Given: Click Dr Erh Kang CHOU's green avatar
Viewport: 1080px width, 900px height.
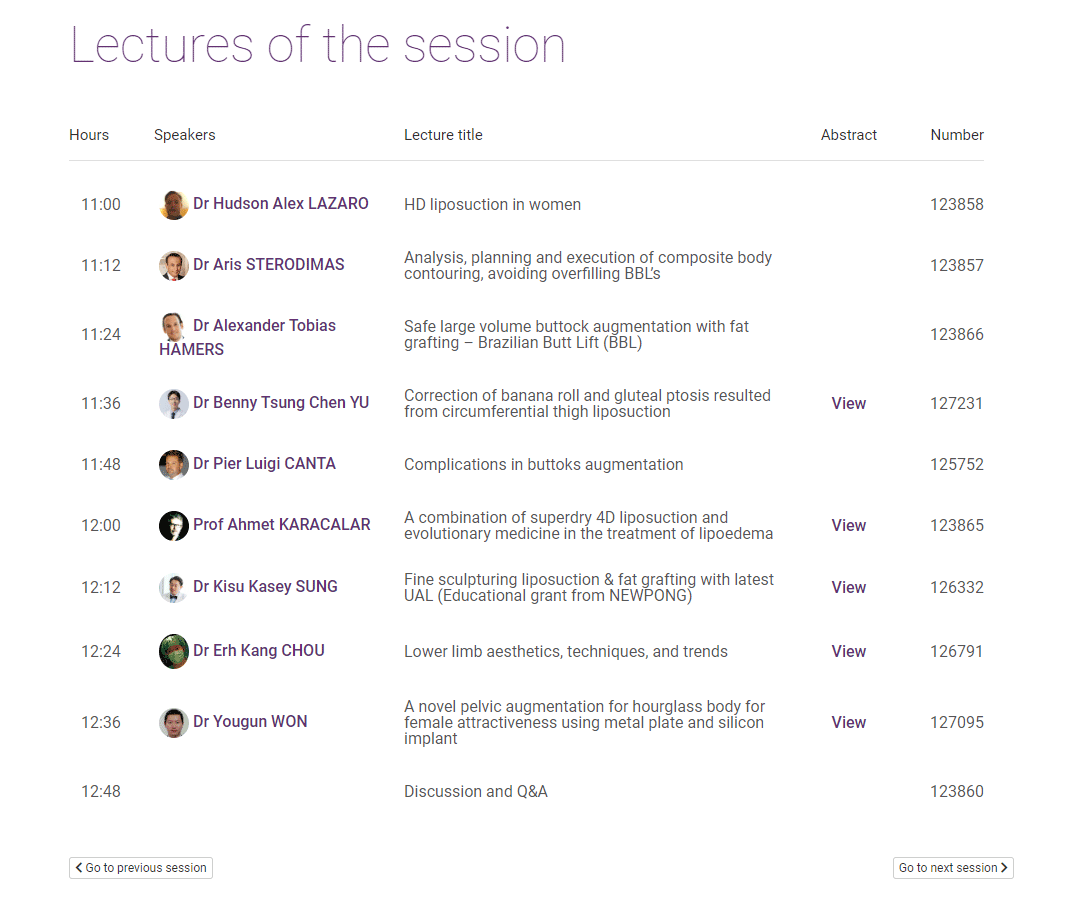Looking at the screenshot, I should click(174, 651).
